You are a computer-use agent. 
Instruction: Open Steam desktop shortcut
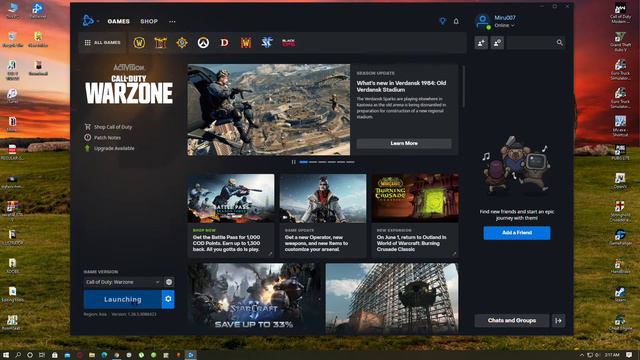pos(620,294)
